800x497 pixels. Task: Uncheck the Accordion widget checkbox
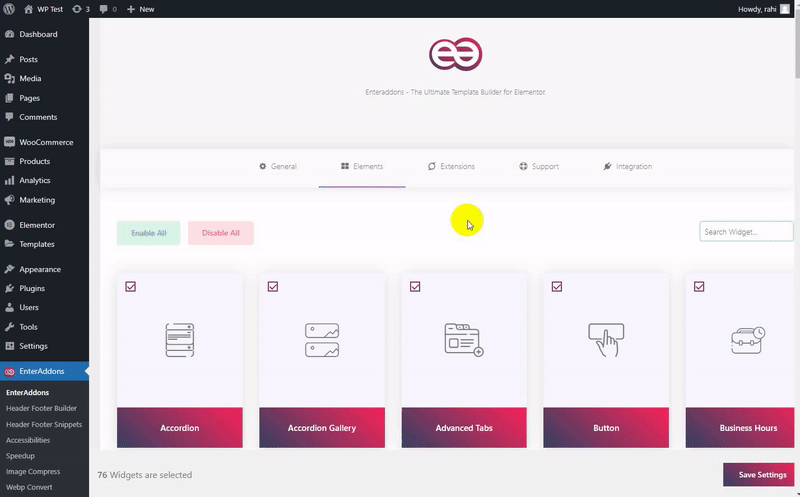[x=131, y=287]
